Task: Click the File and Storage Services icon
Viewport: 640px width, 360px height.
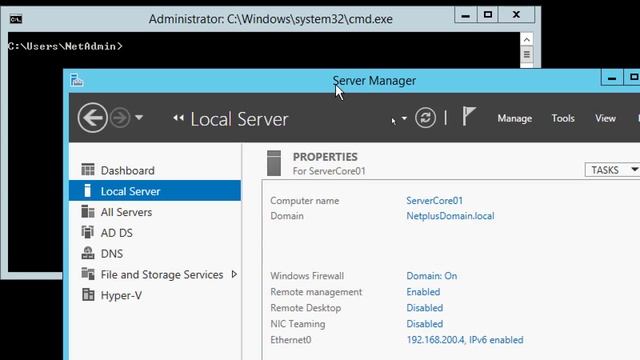Action: [x=88, y=273]
